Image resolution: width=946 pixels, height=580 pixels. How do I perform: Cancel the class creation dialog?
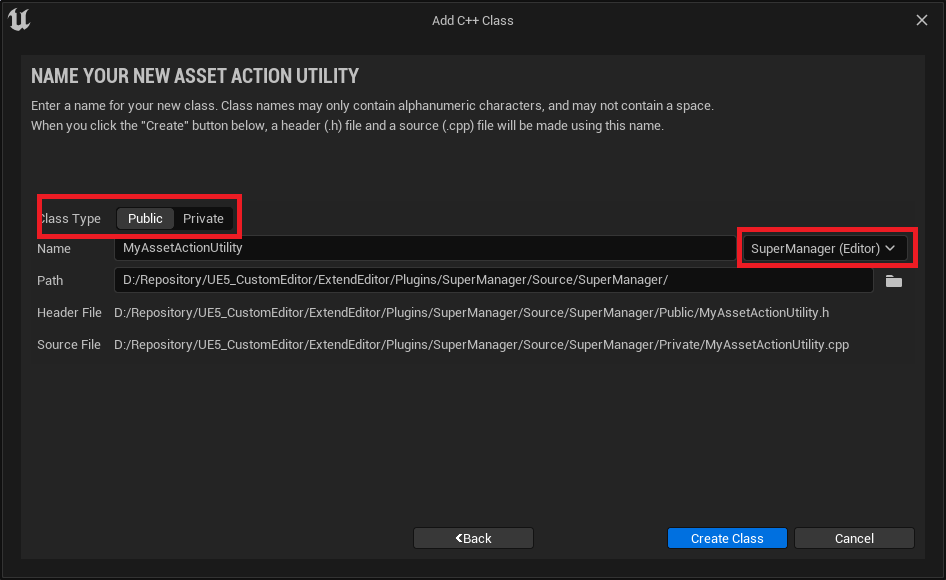[854, 538]
